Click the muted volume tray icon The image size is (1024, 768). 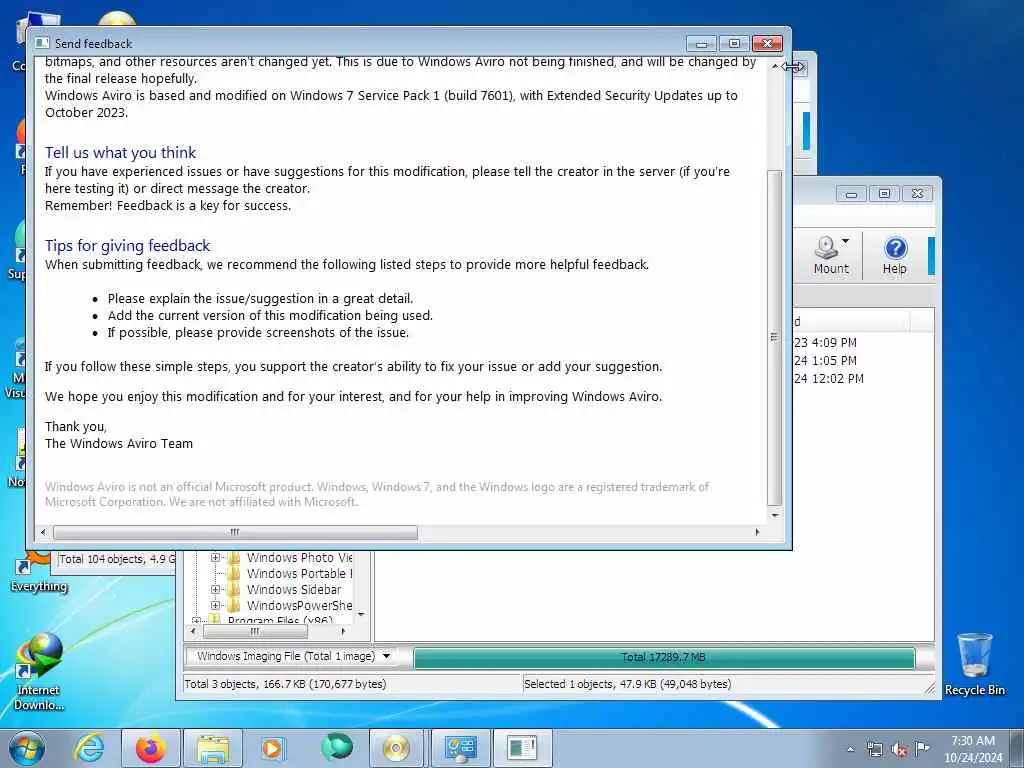899,749
